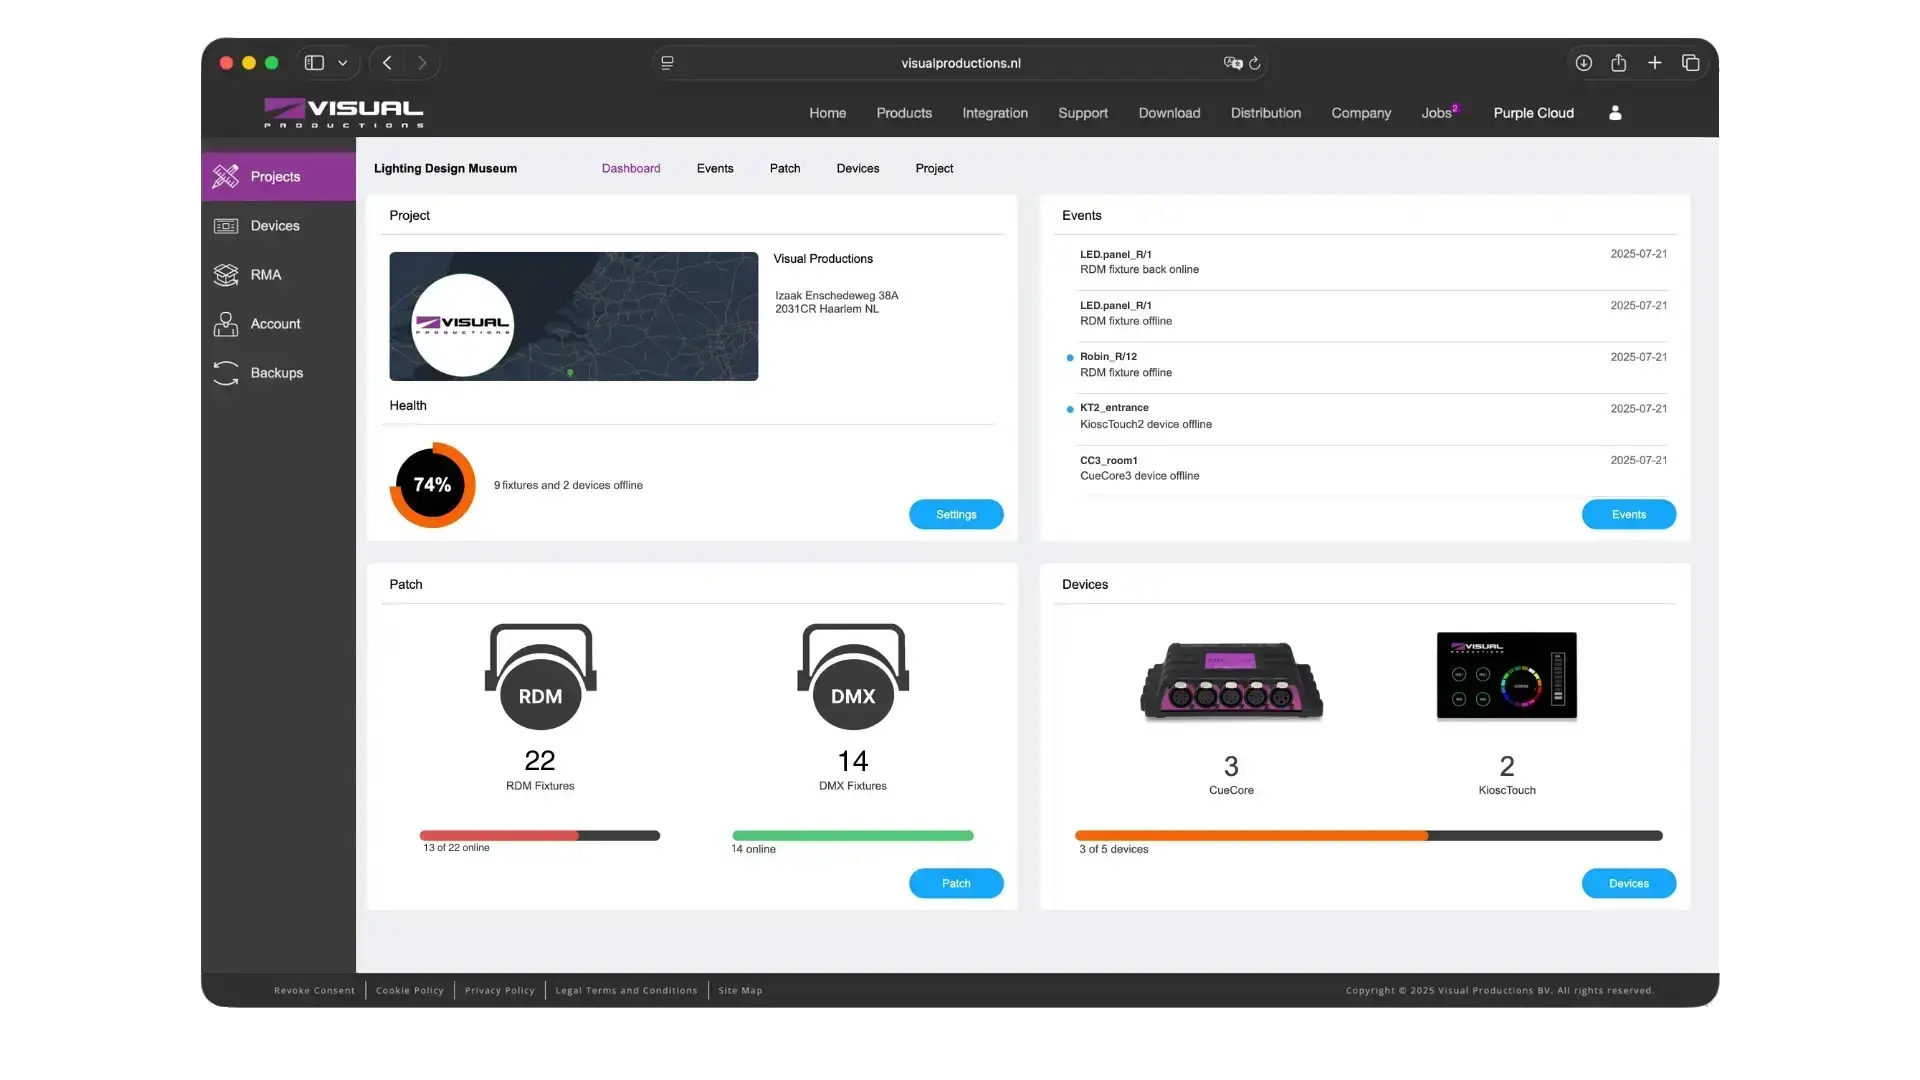The image size is (1920, 1080).
Task: Open the RMA sidebar icon
Action: coord(226,275)
